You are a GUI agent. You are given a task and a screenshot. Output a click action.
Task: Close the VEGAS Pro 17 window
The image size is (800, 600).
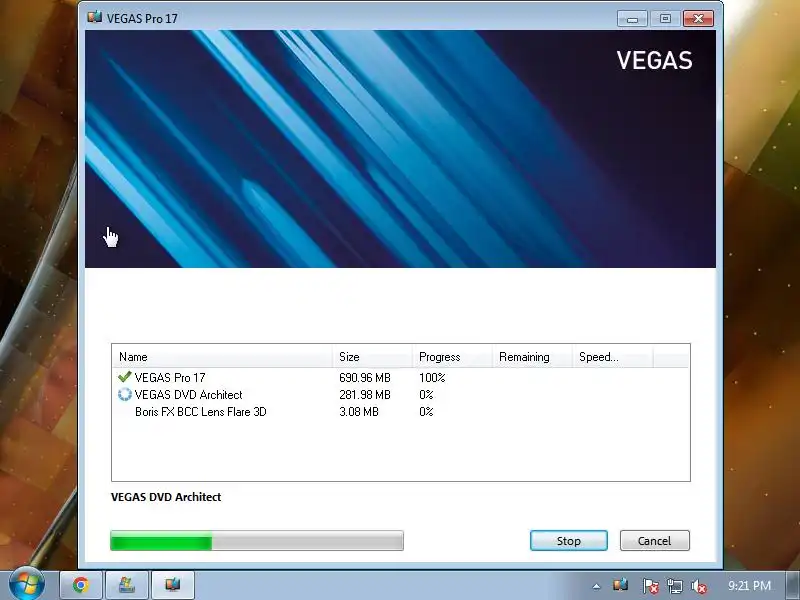click(x=698, y=19)
